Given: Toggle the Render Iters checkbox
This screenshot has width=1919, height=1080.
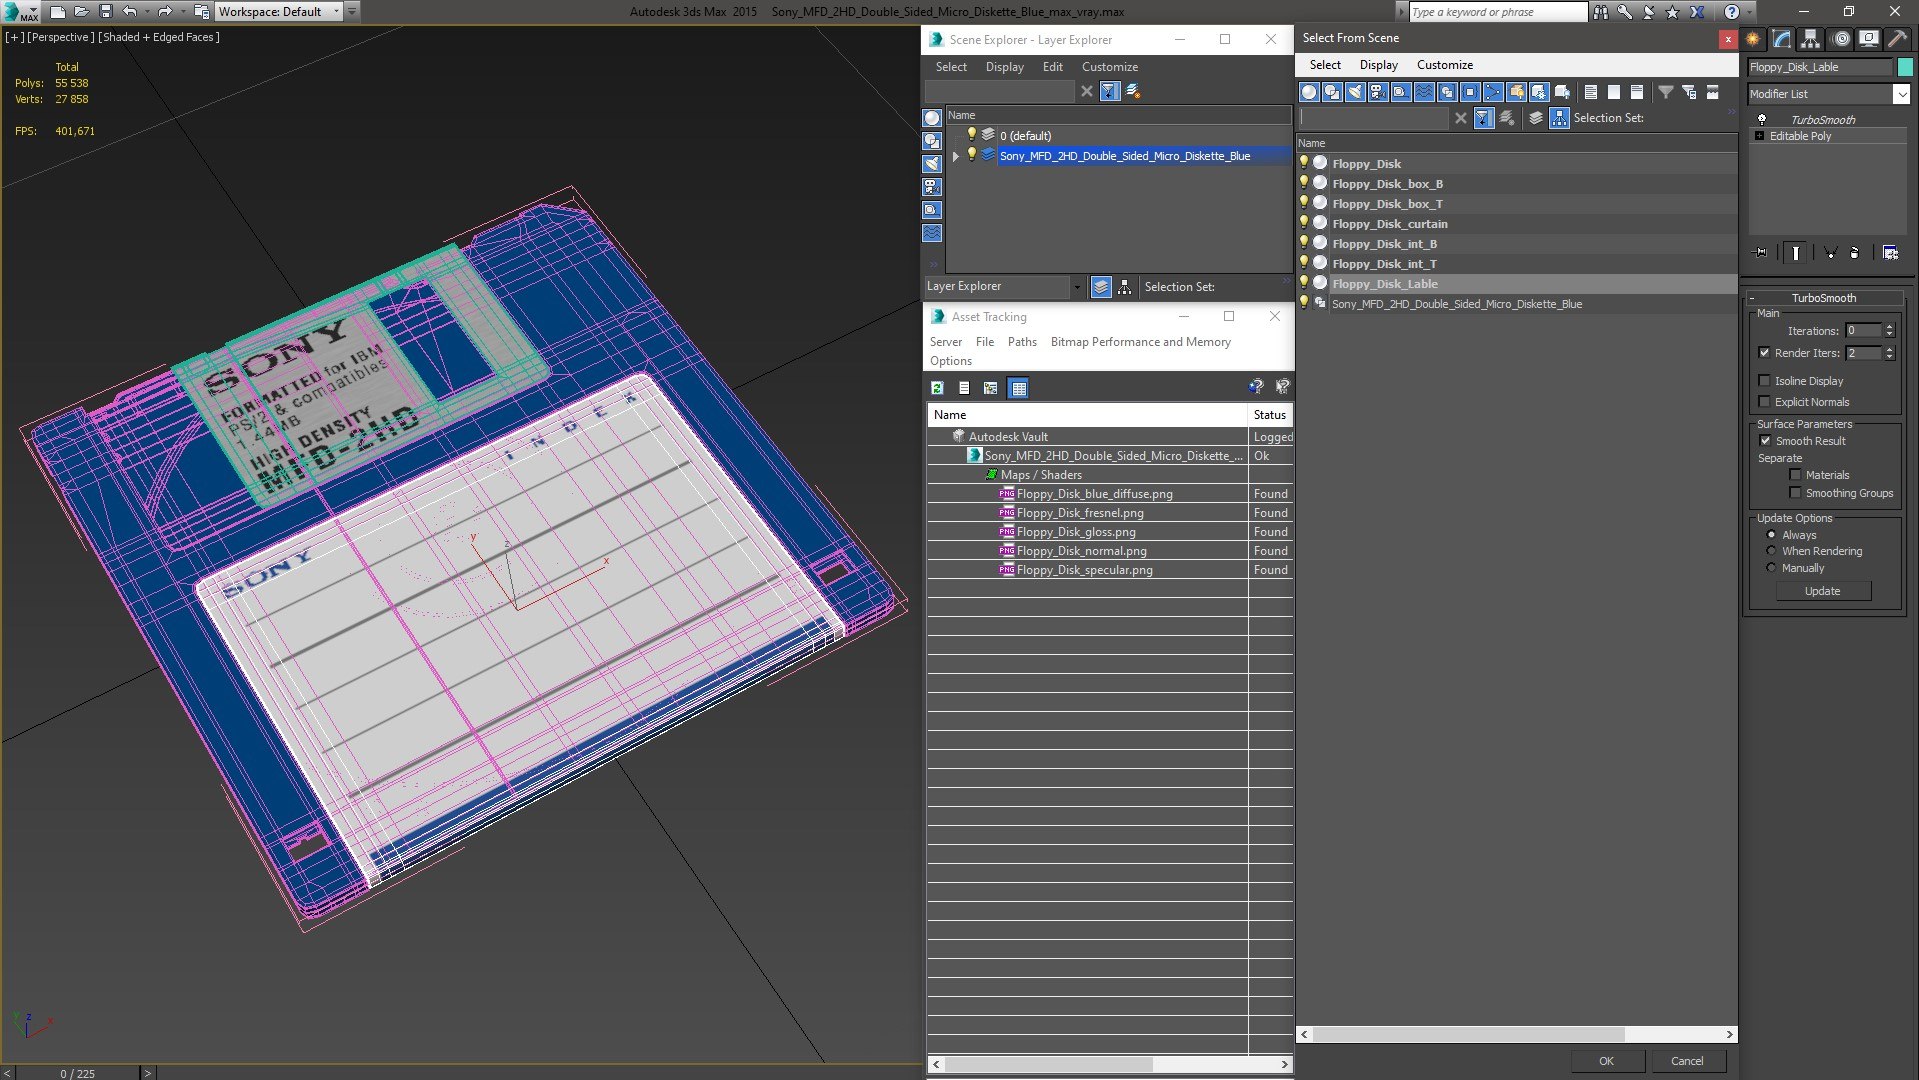Looking at the screenshot, I should (x=1764, y=353).
